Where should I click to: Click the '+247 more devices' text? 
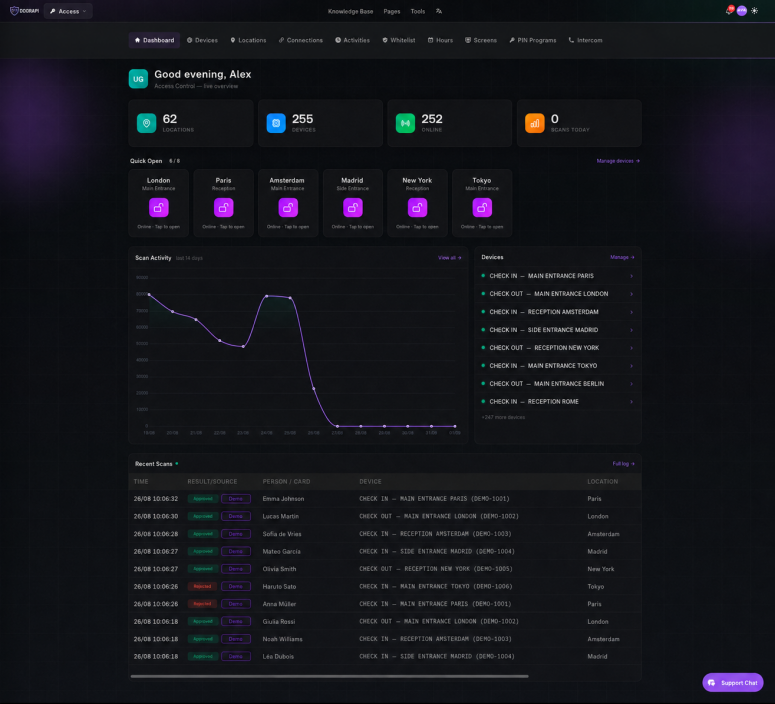pyautogui.click(x=503, y=417)
